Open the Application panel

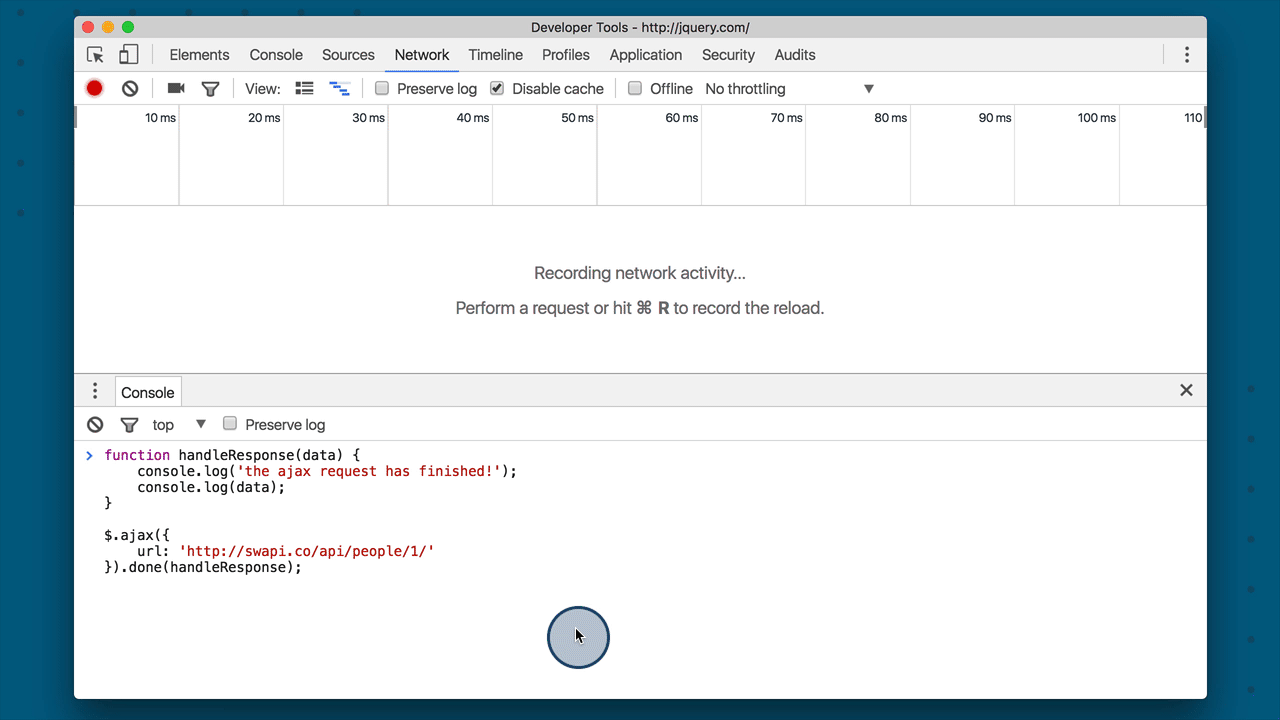645,55
